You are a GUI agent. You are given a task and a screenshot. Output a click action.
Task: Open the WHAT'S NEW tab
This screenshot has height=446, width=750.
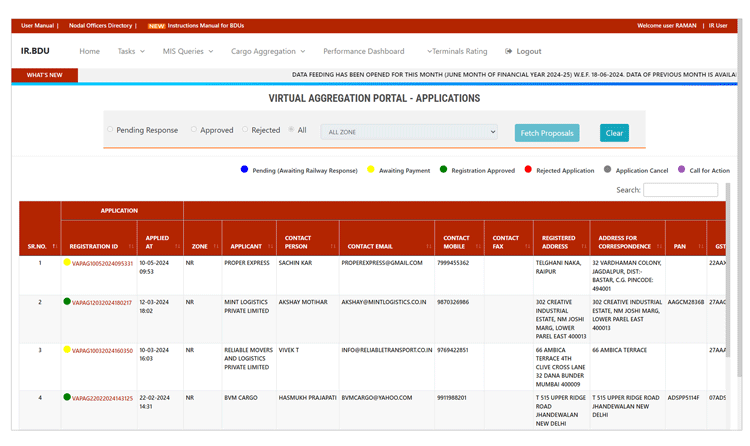tap(44, 75)
